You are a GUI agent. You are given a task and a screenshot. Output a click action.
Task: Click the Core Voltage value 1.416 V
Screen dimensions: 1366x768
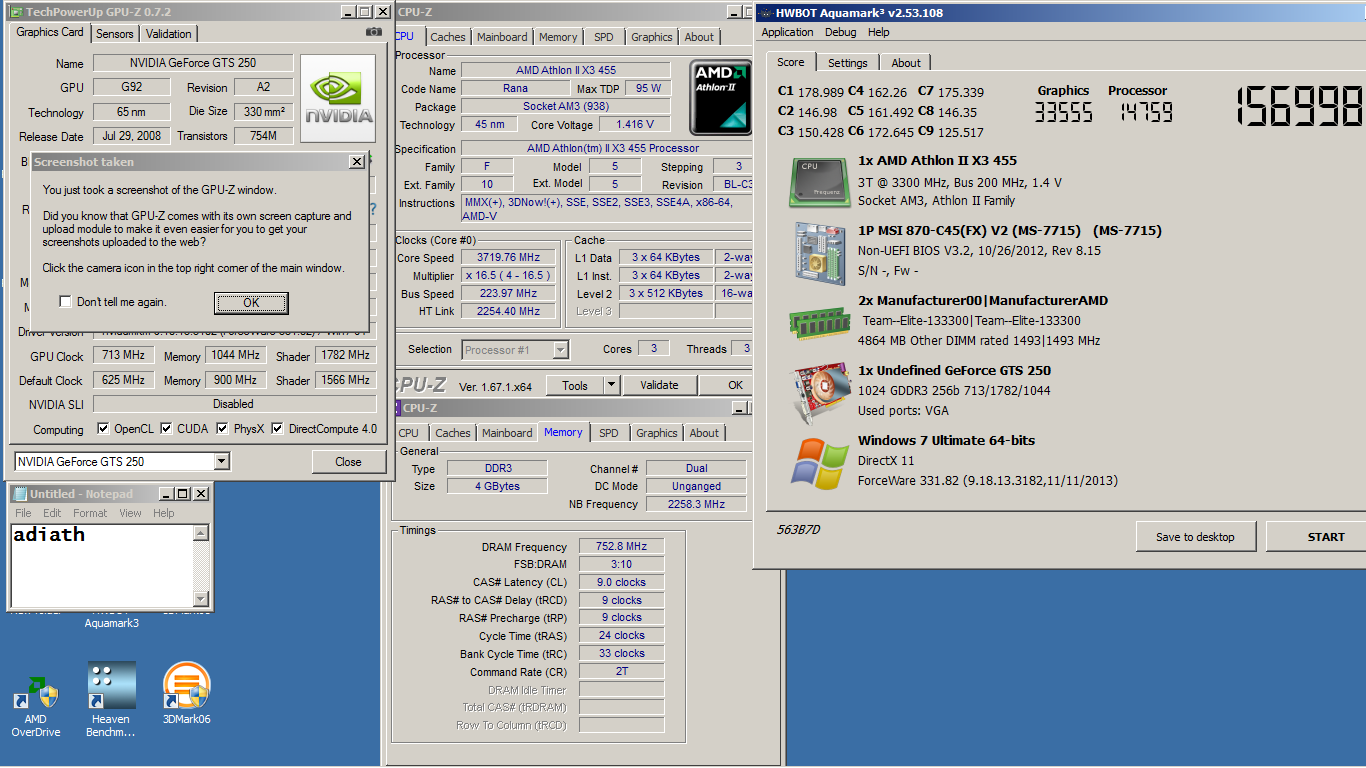click(635, 125)
